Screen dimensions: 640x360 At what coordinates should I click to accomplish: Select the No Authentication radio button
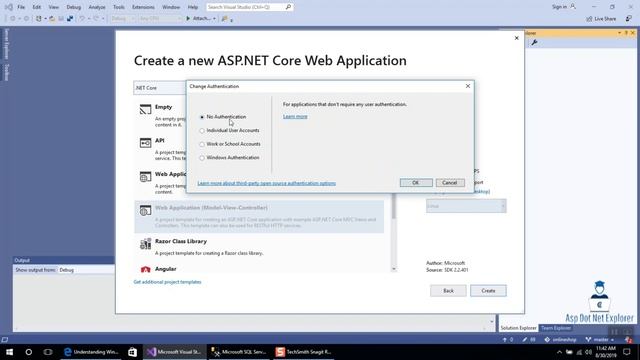pos(202,117)
